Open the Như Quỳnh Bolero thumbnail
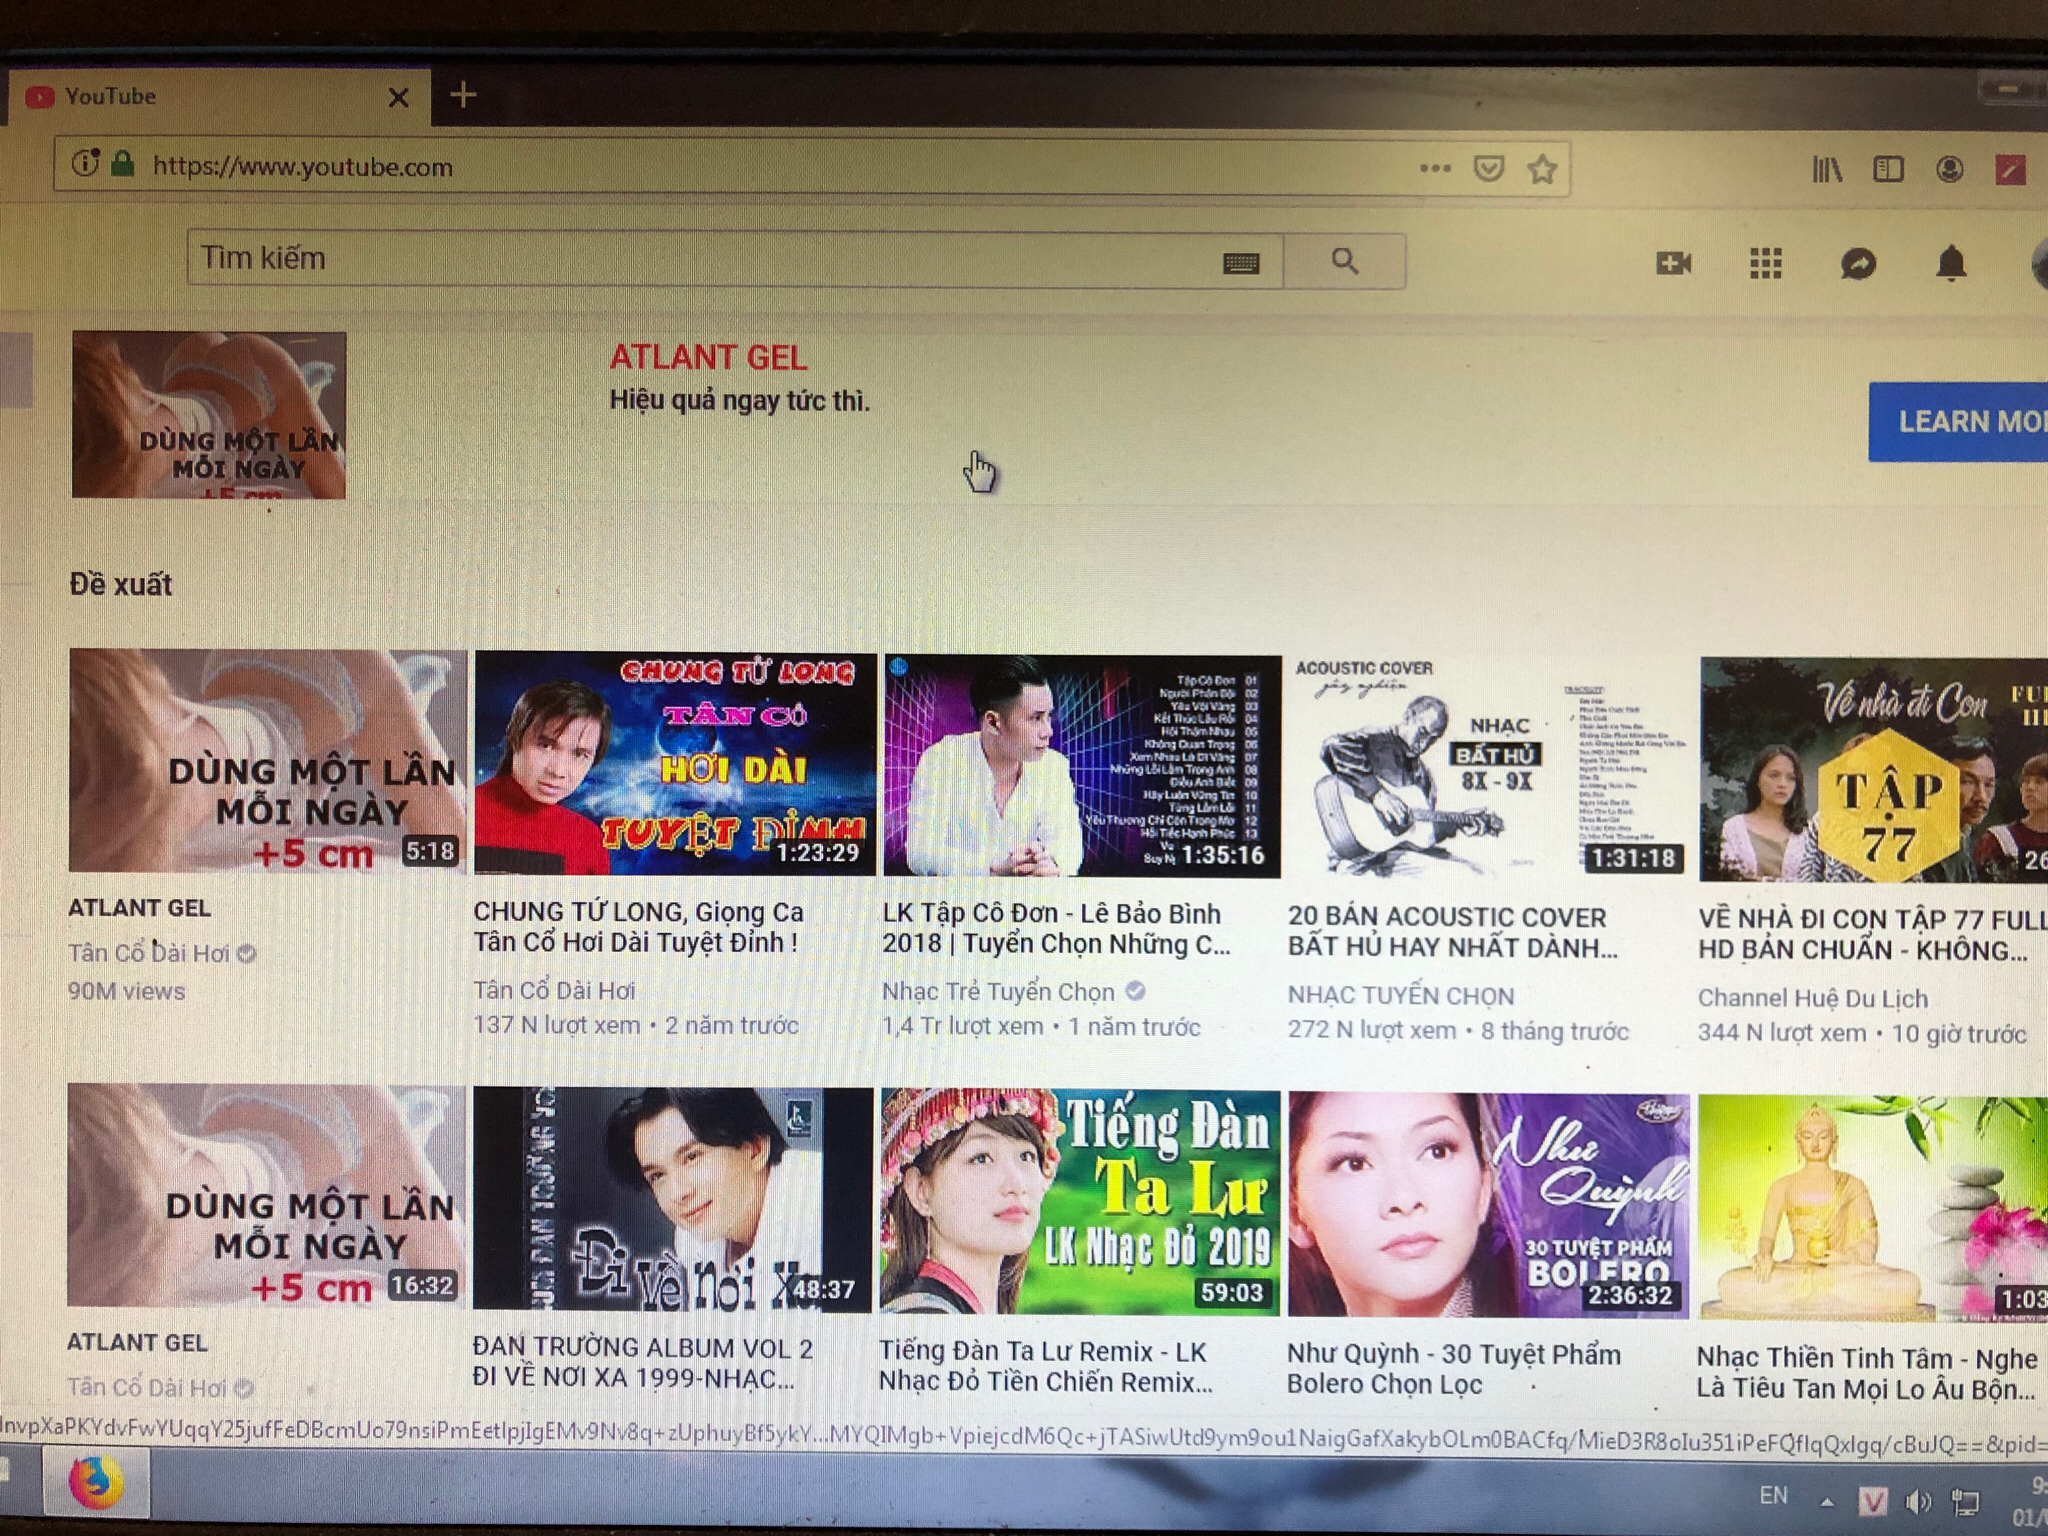 [x=1488, y=1205]
